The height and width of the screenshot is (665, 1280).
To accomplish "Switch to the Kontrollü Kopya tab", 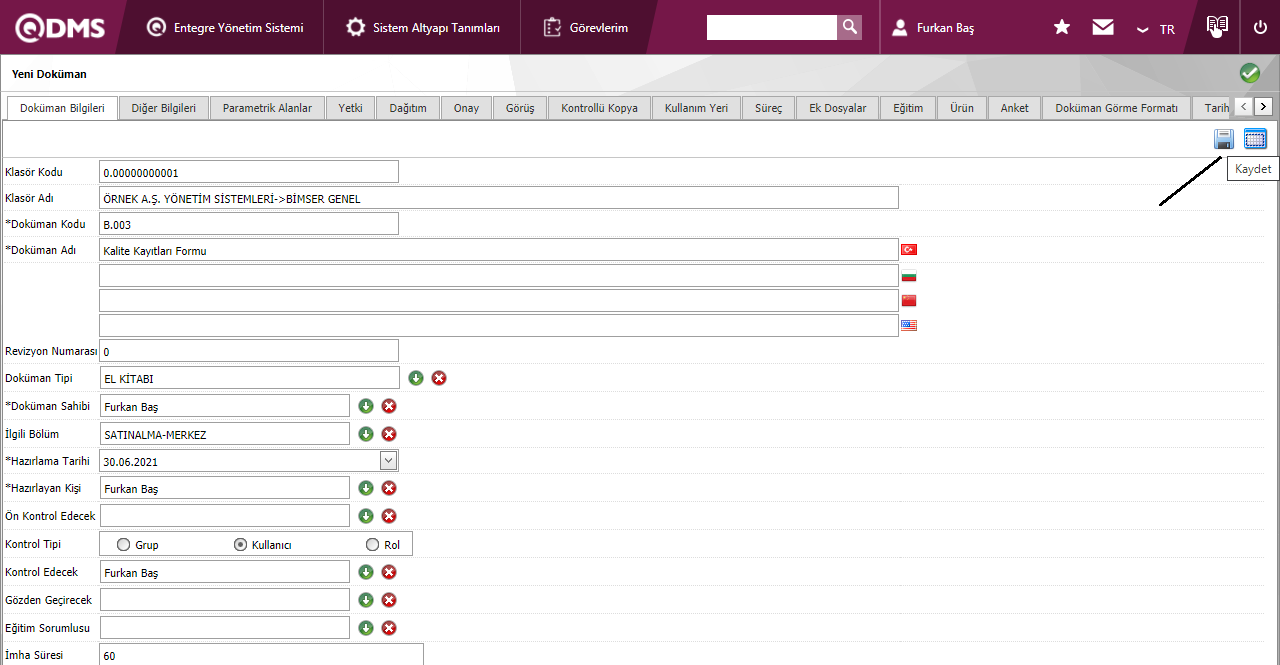I will click(599, 108).
